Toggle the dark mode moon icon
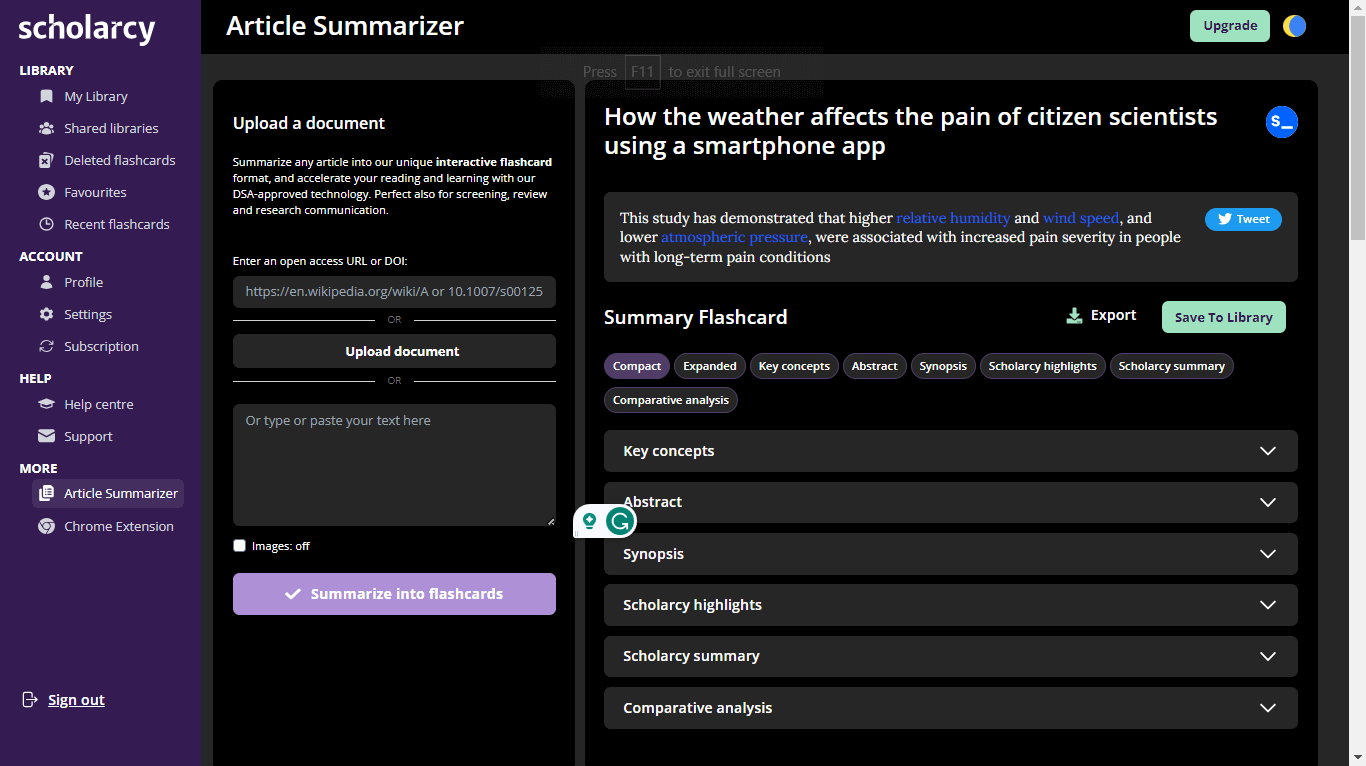This screenshot has width=1366, height=766. 1294,26
